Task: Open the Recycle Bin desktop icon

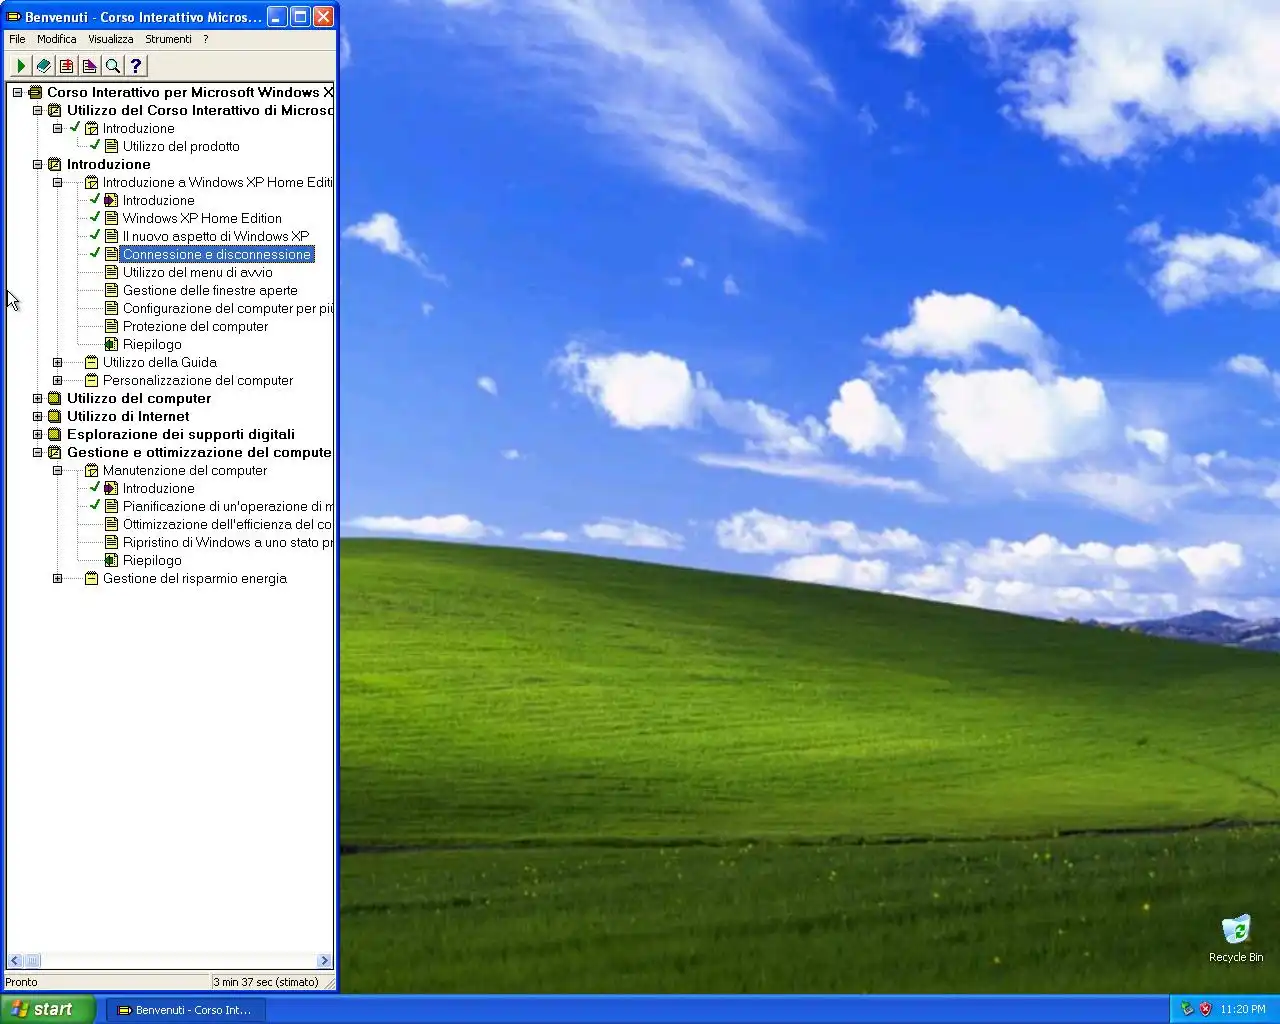Action: pos(1236,938)
